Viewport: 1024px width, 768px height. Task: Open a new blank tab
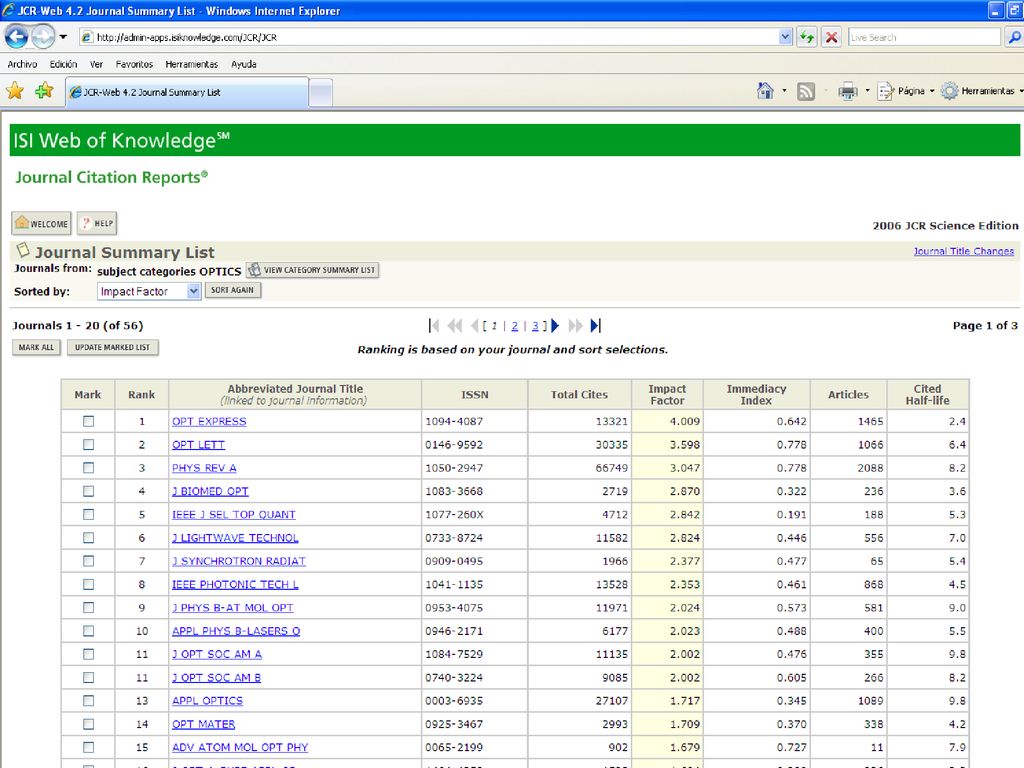click(x=321, y=93)
